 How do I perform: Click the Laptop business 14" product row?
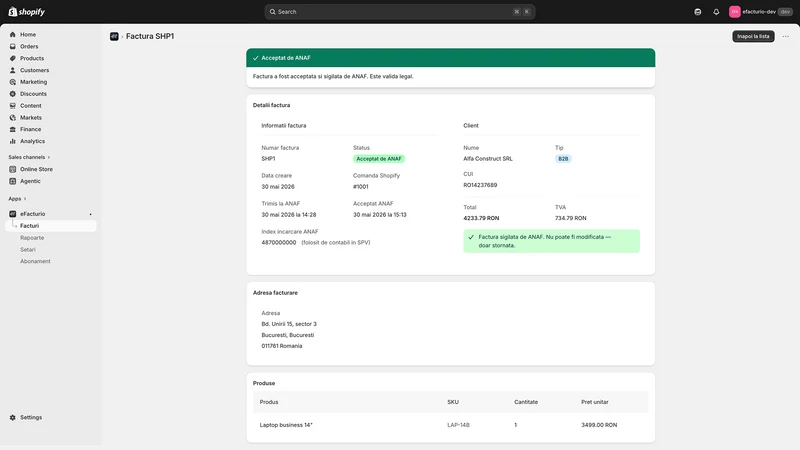point(451,425)
